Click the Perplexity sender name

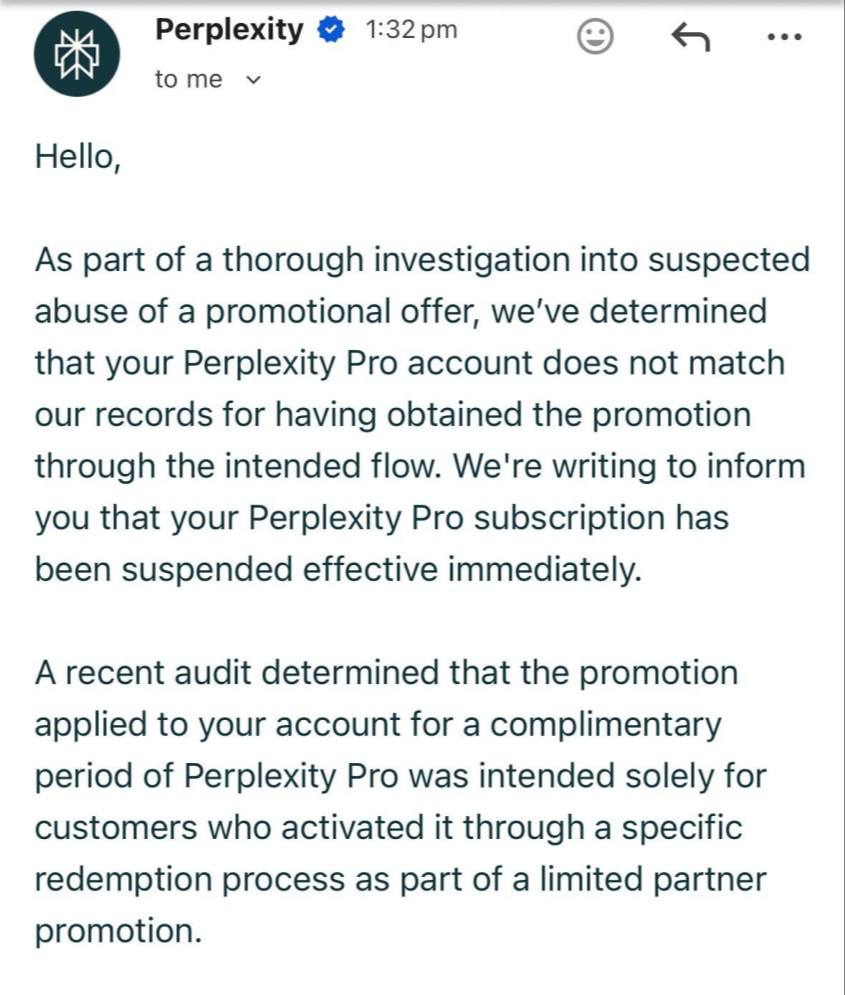click(x=229, y=31)
